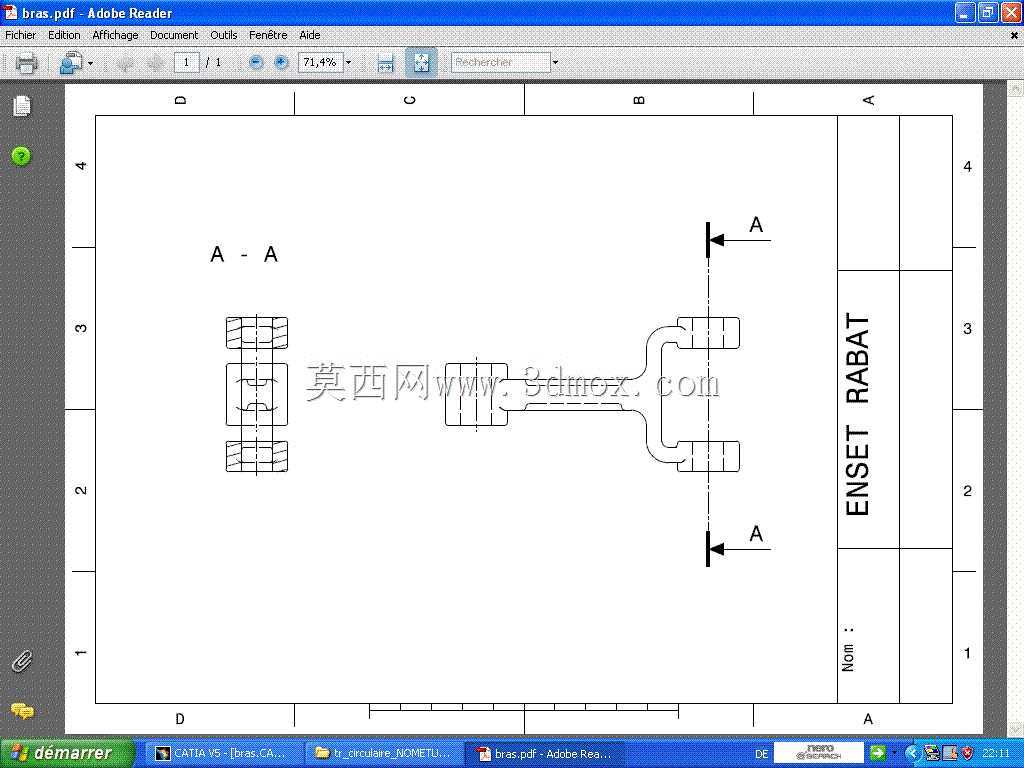Open the comments speech bubble panel
The width and height of the screenshot is (1024, 768).
click(x=22, y=711)
